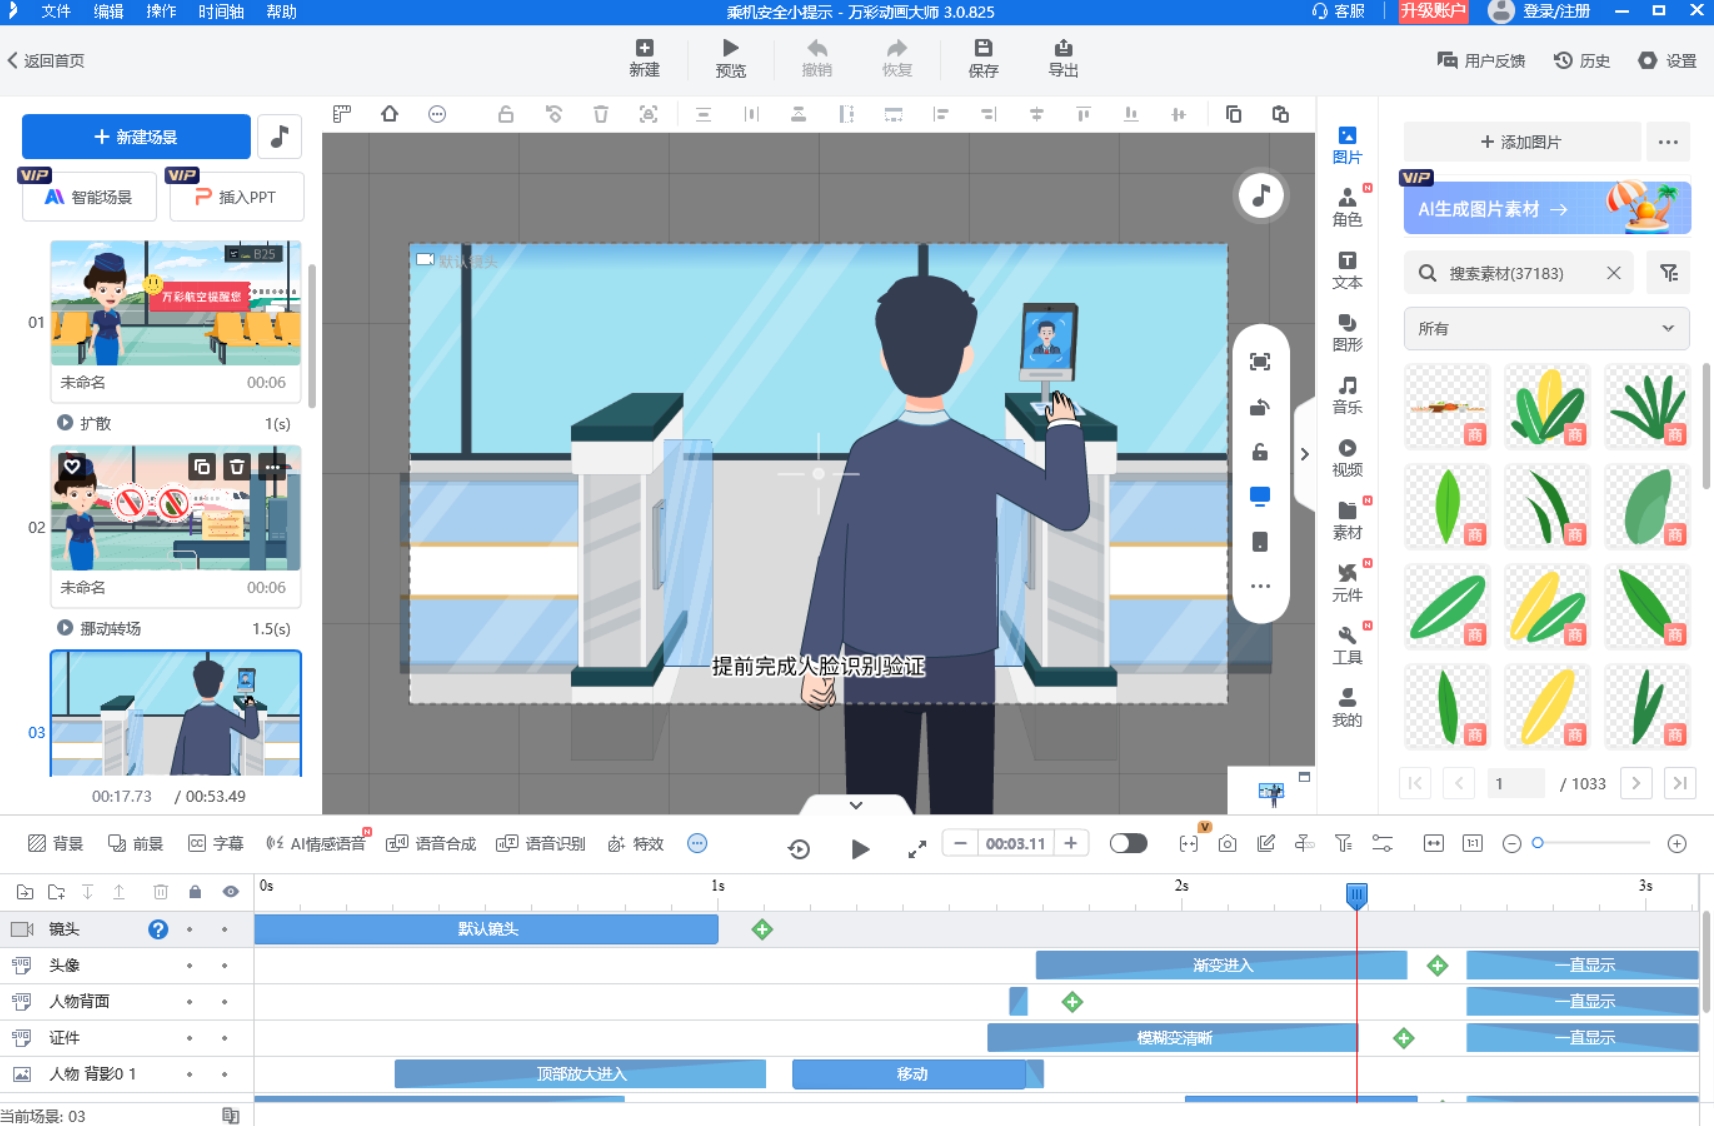The width and height of the screenshot is (1714, 1126).
Task: Open the 编辑 menu
Action: coord(108,12)
